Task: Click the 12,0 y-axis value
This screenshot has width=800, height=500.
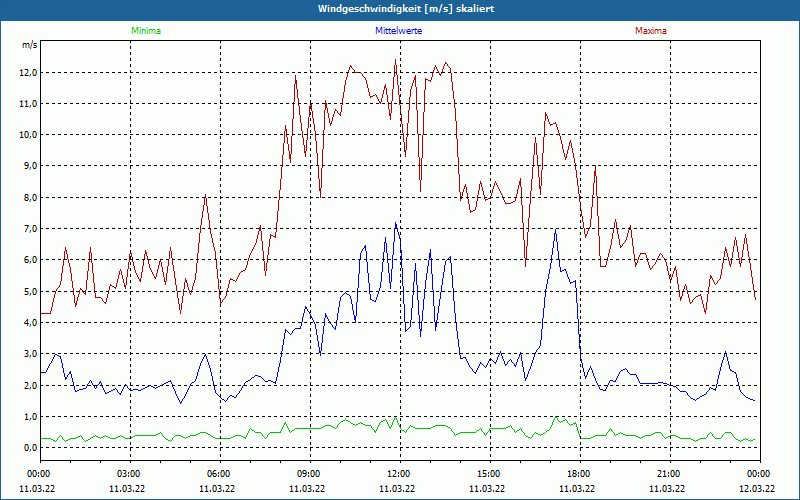Action: click(28, 72)
